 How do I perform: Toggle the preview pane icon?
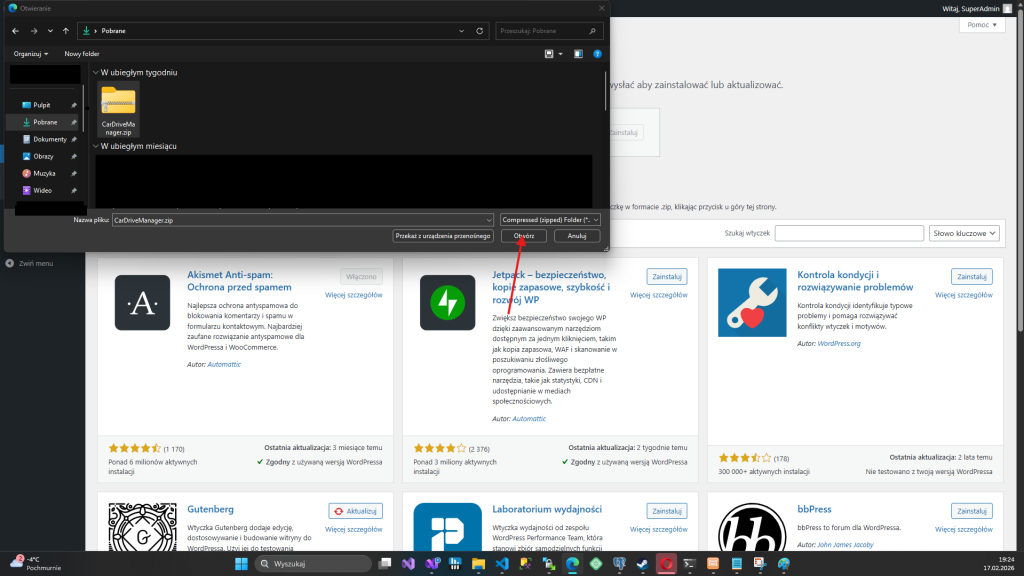578,53
